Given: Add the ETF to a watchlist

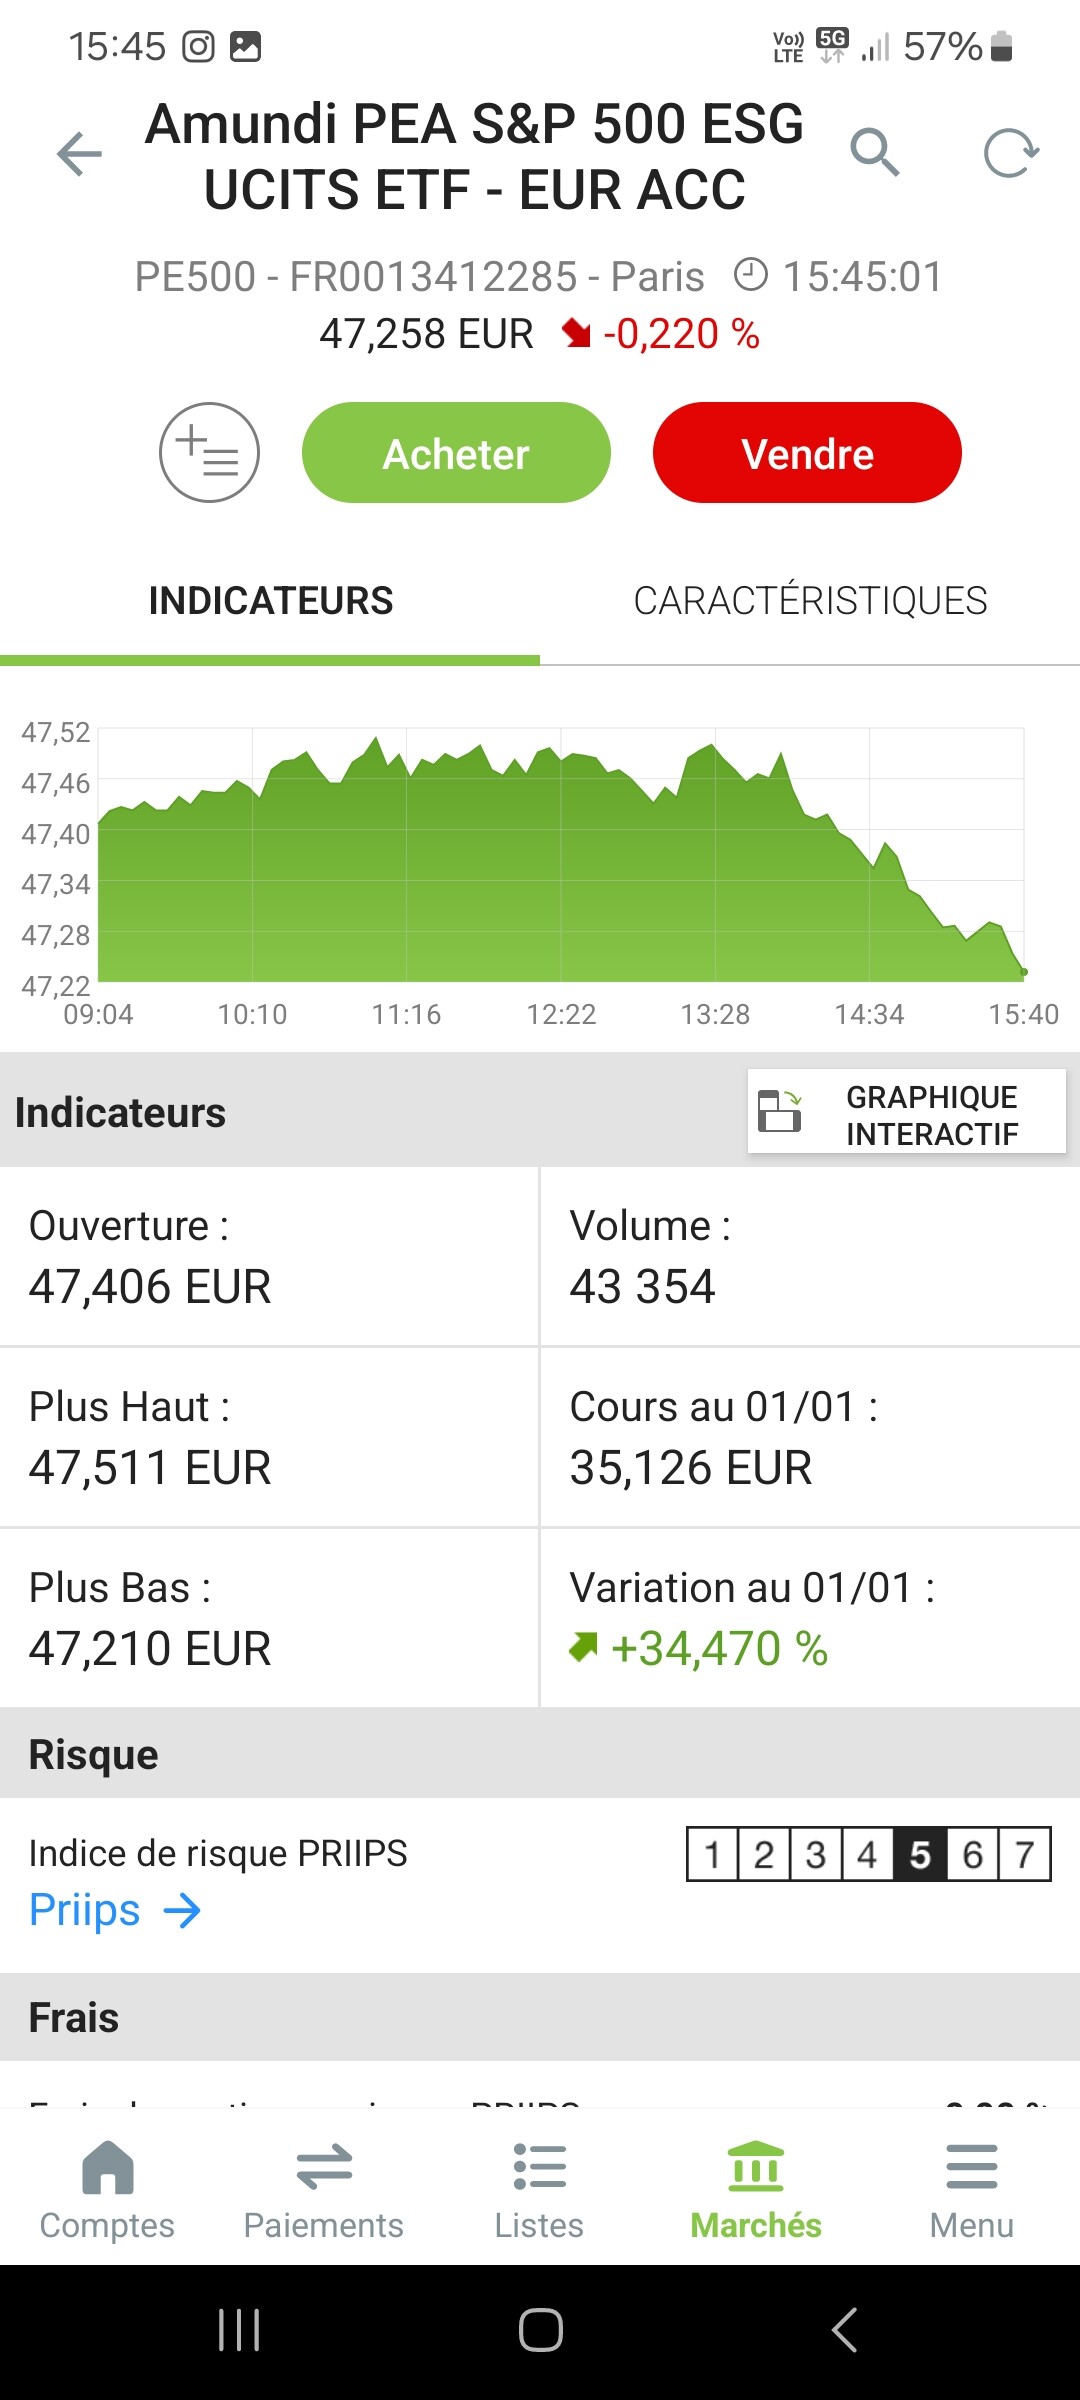Looking at the screenshot, I should tap(209, 453).
